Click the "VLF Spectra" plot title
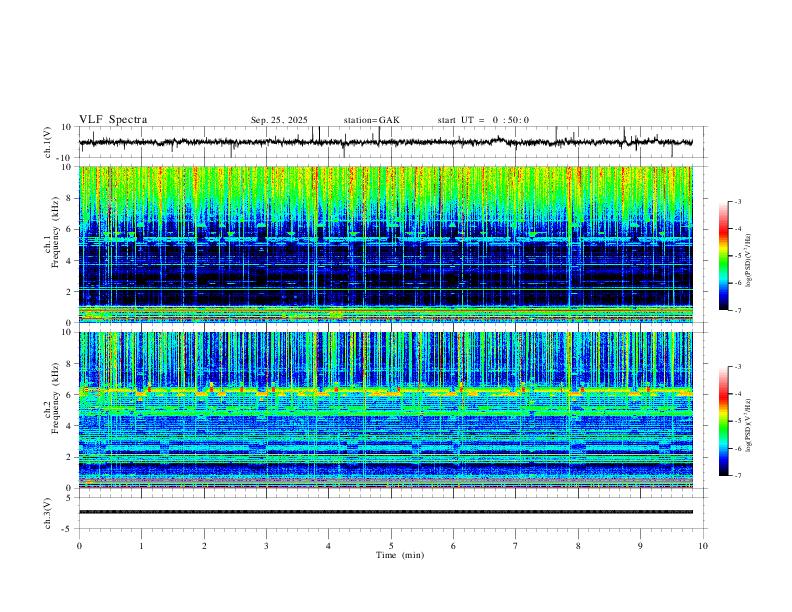The image size is (792, 612). [113, 120]
